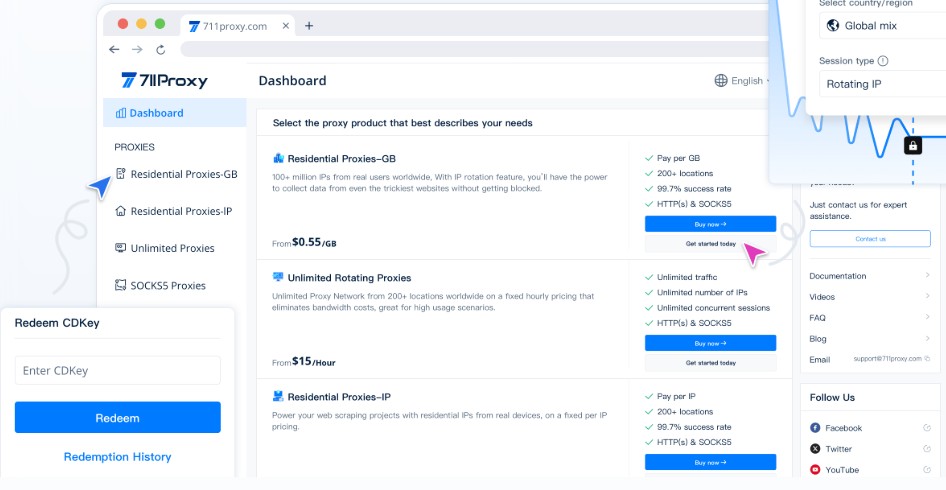The width and height of the screenshot is (946, 490).
Task: Click the $0.55/GB price text
Action: point(314,243)
